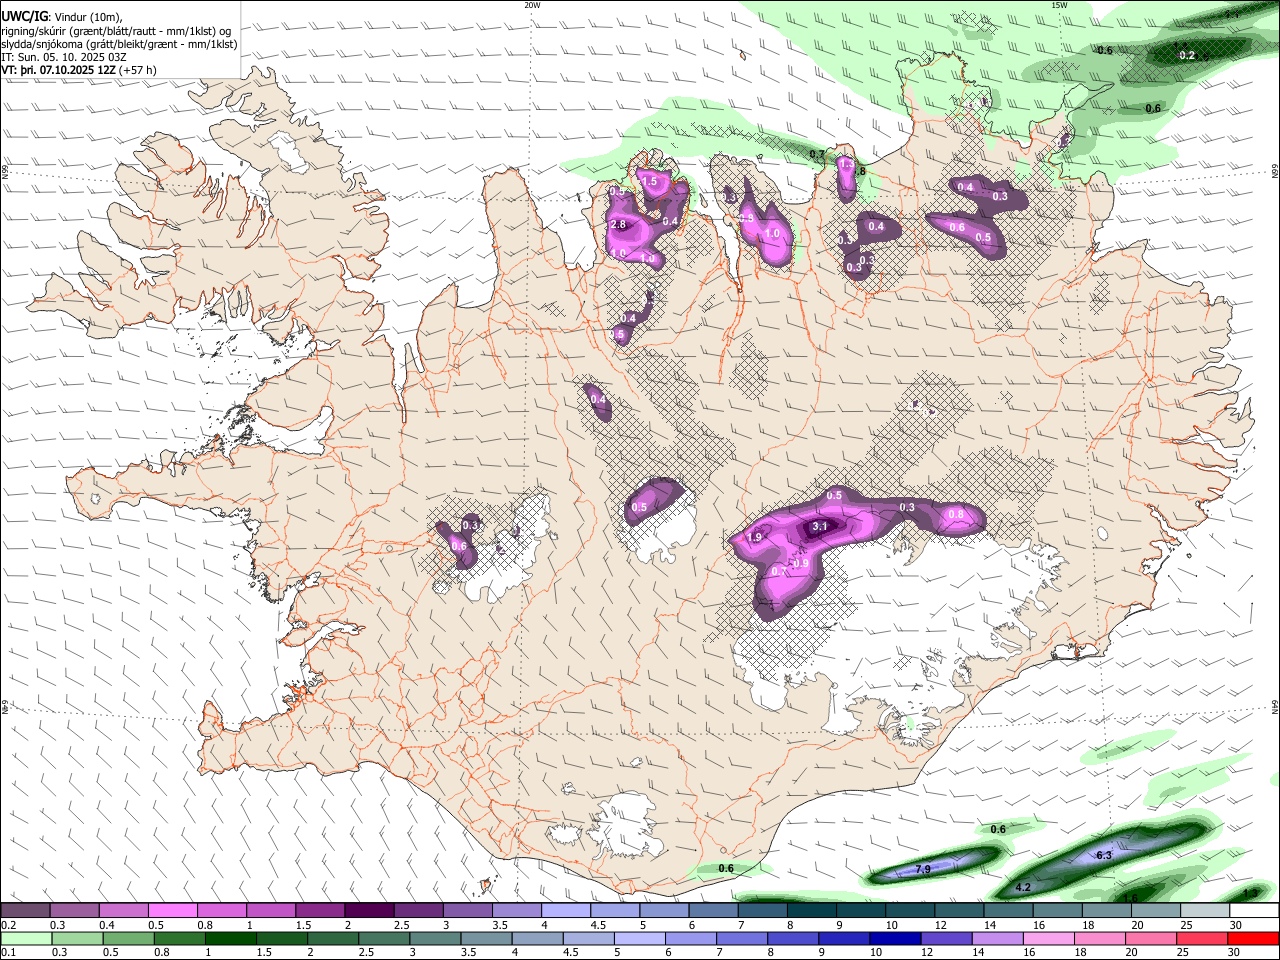Click the dusky purple swatch between 0.2 and 0.3
This screenshot has width=1280, height=960.
(x=25, y=910)
